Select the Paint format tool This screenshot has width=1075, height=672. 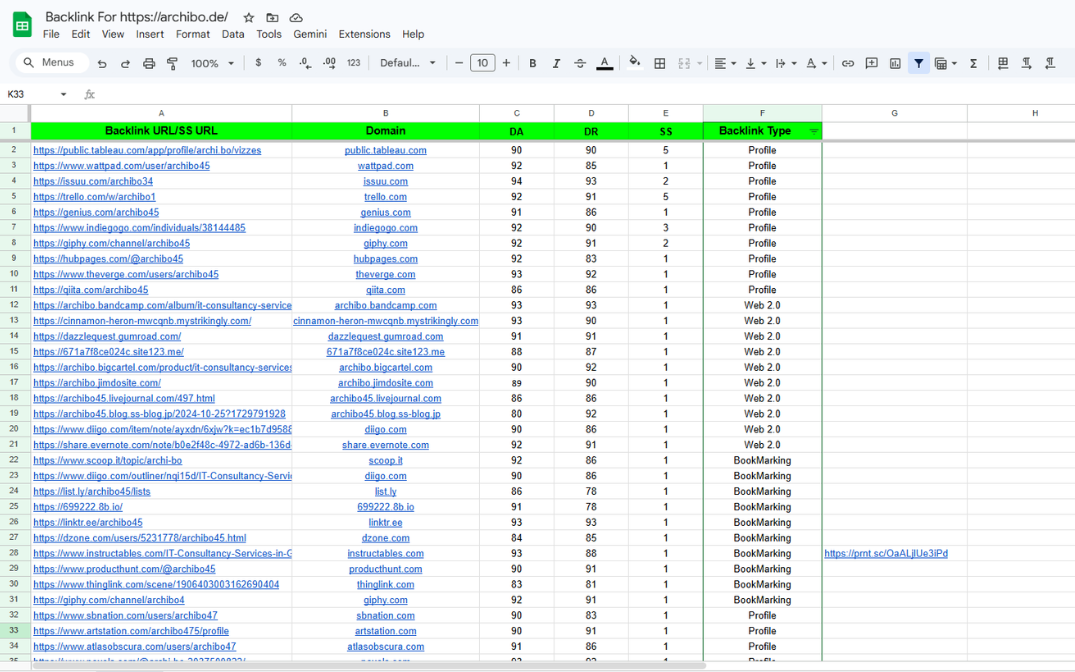[172, 63]
